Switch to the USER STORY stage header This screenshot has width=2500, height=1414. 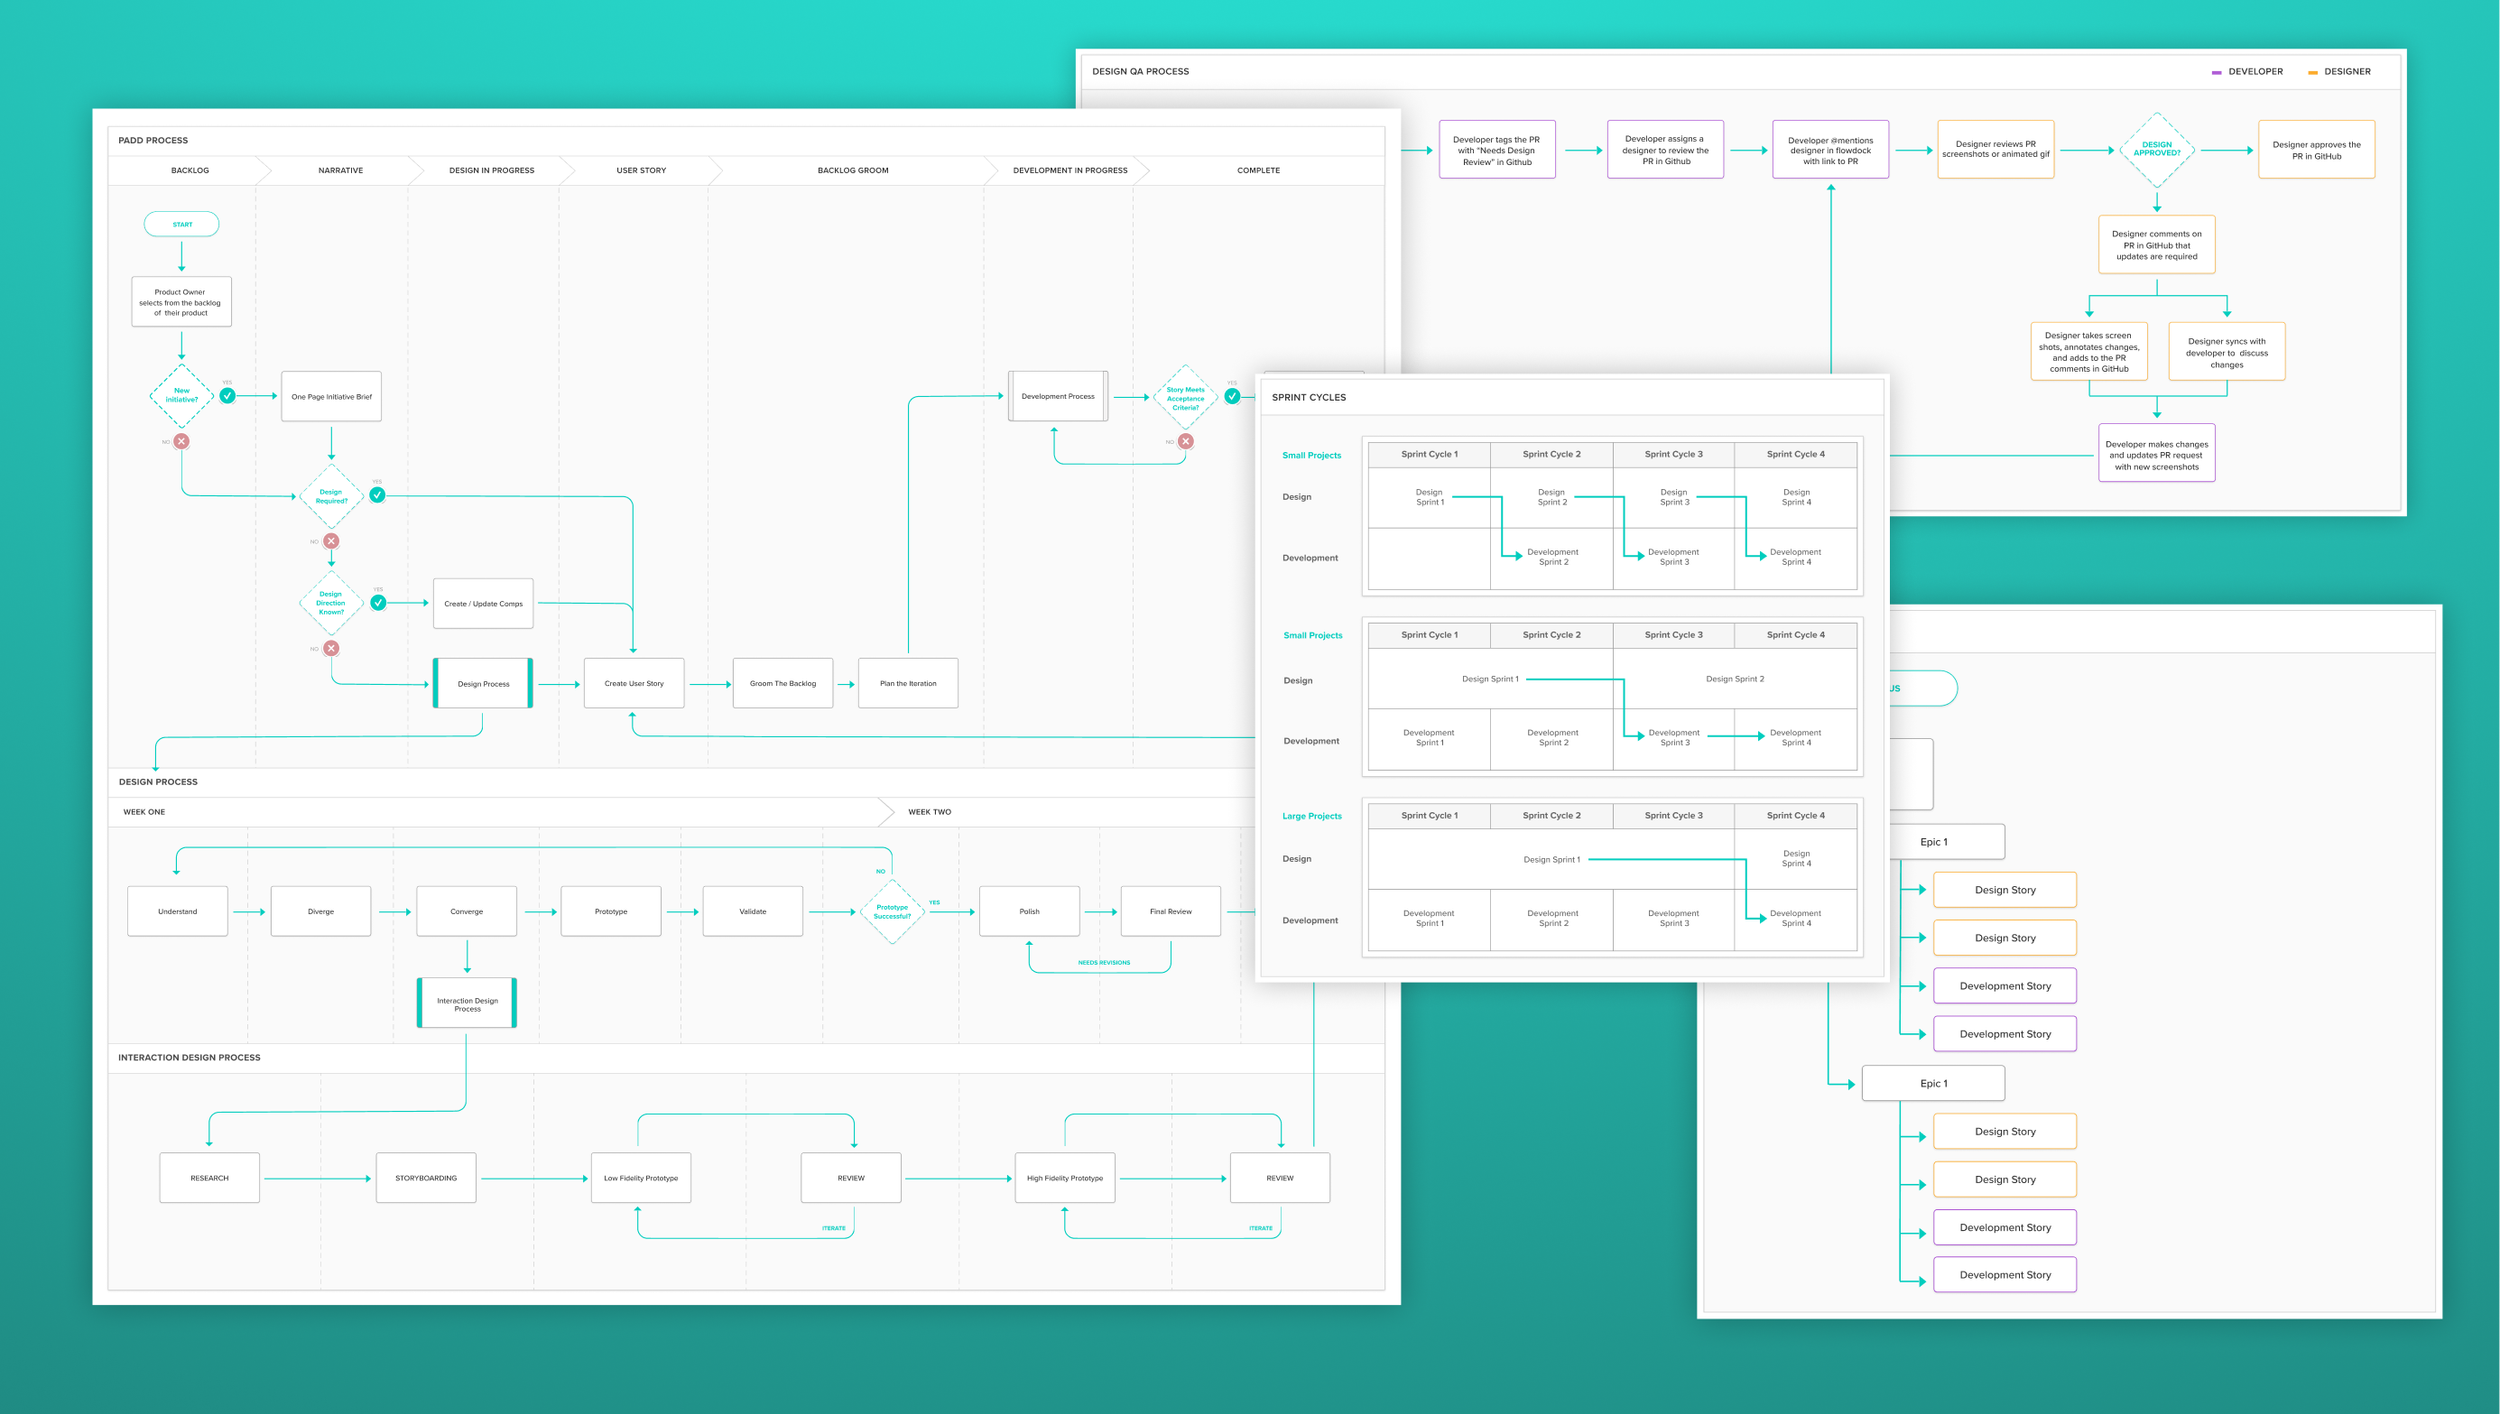[640, 170]
